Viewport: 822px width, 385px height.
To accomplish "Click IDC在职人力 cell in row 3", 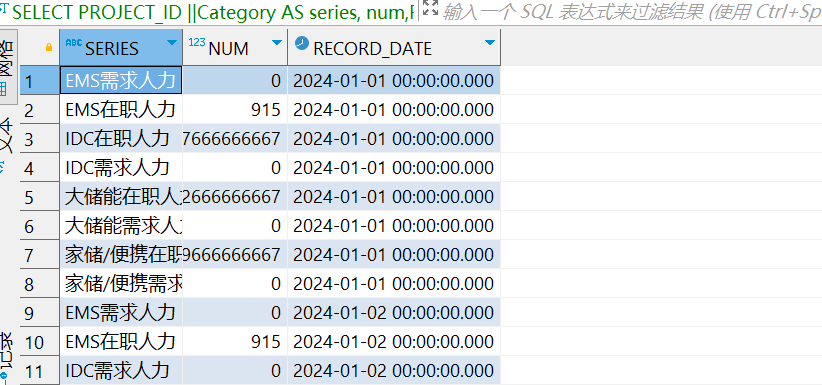I will tap(121, 138).
